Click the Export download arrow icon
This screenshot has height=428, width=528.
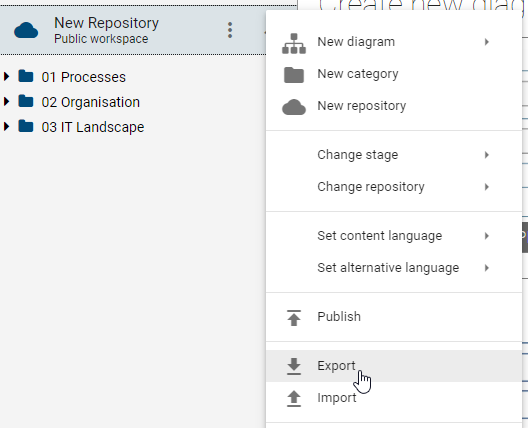[x=294, y=366]
